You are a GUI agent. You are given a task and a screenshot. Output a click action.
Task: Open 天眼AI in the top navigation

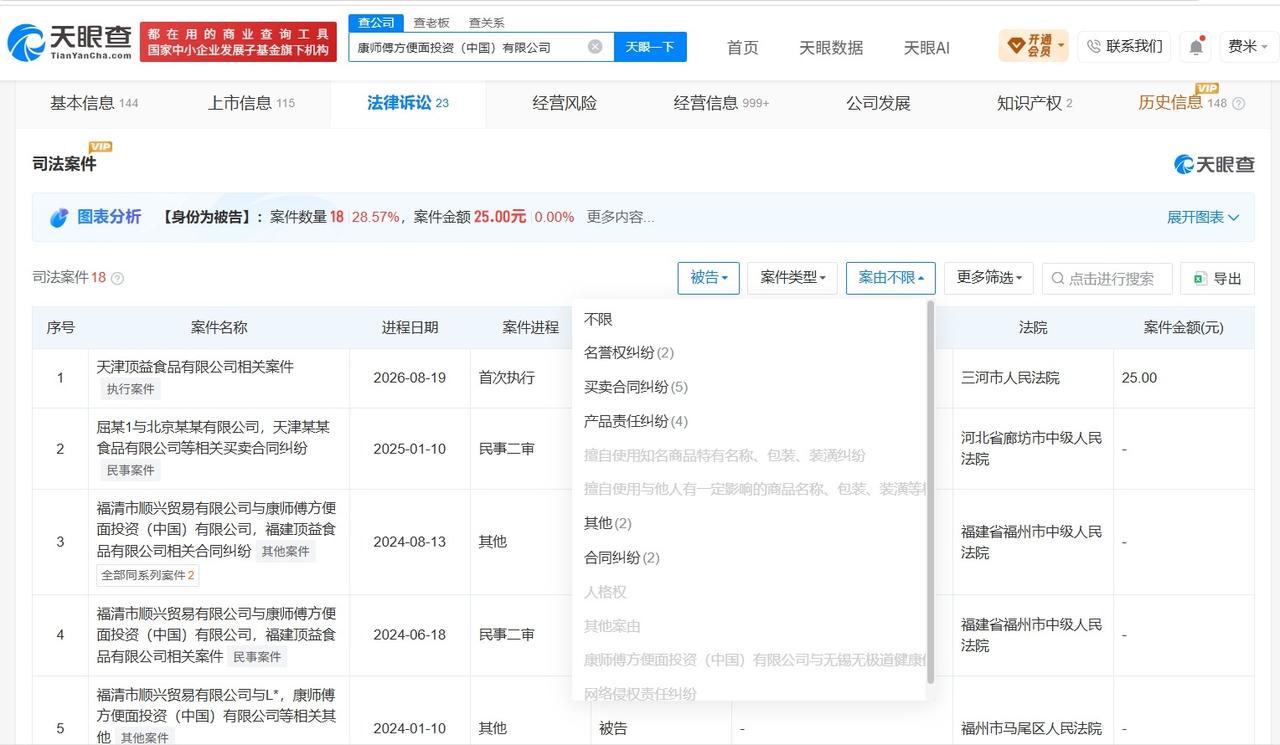click(x=927, y=47)
